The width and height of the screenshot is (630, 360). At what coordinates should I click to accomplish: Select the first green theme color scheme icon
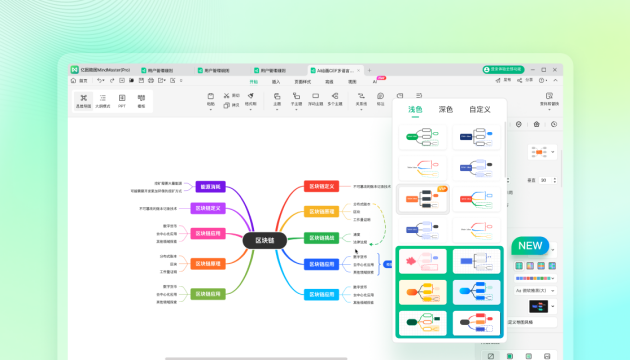(519, 266)
